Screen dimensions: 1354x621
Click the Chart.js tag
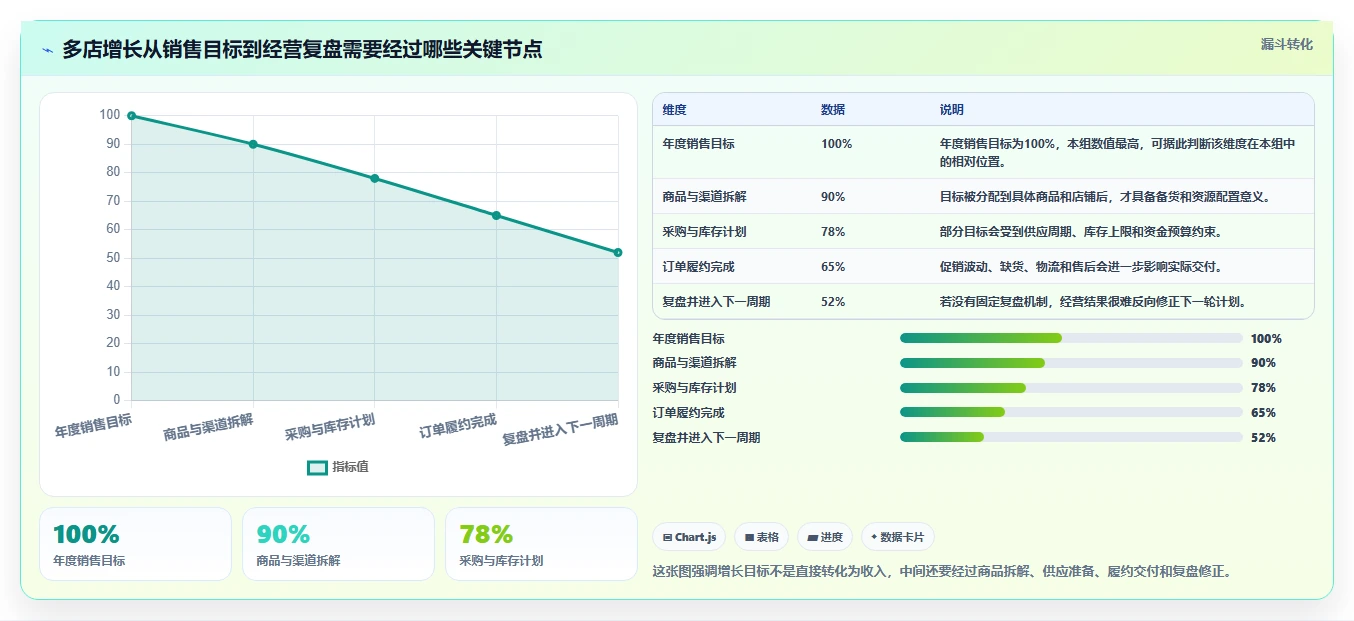(689, 537)
